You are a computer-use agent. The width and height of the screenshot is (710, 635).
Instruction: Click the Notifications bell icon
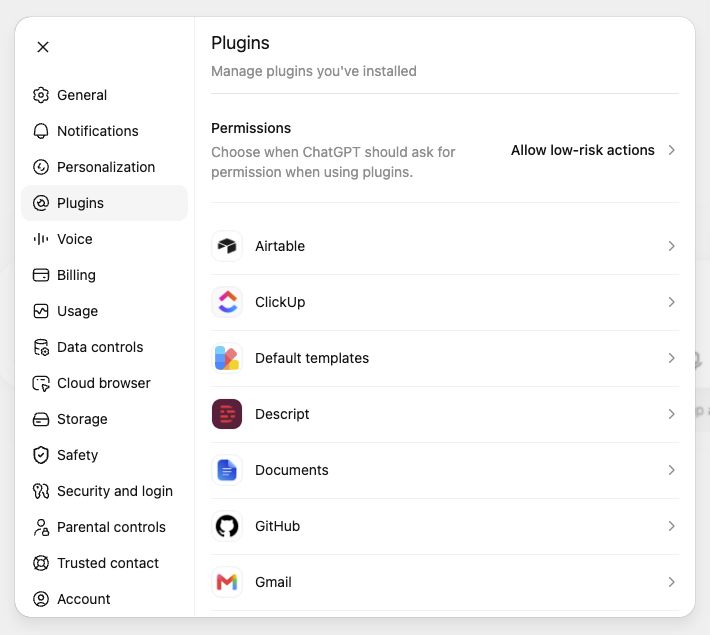click(x=41, y=131)
